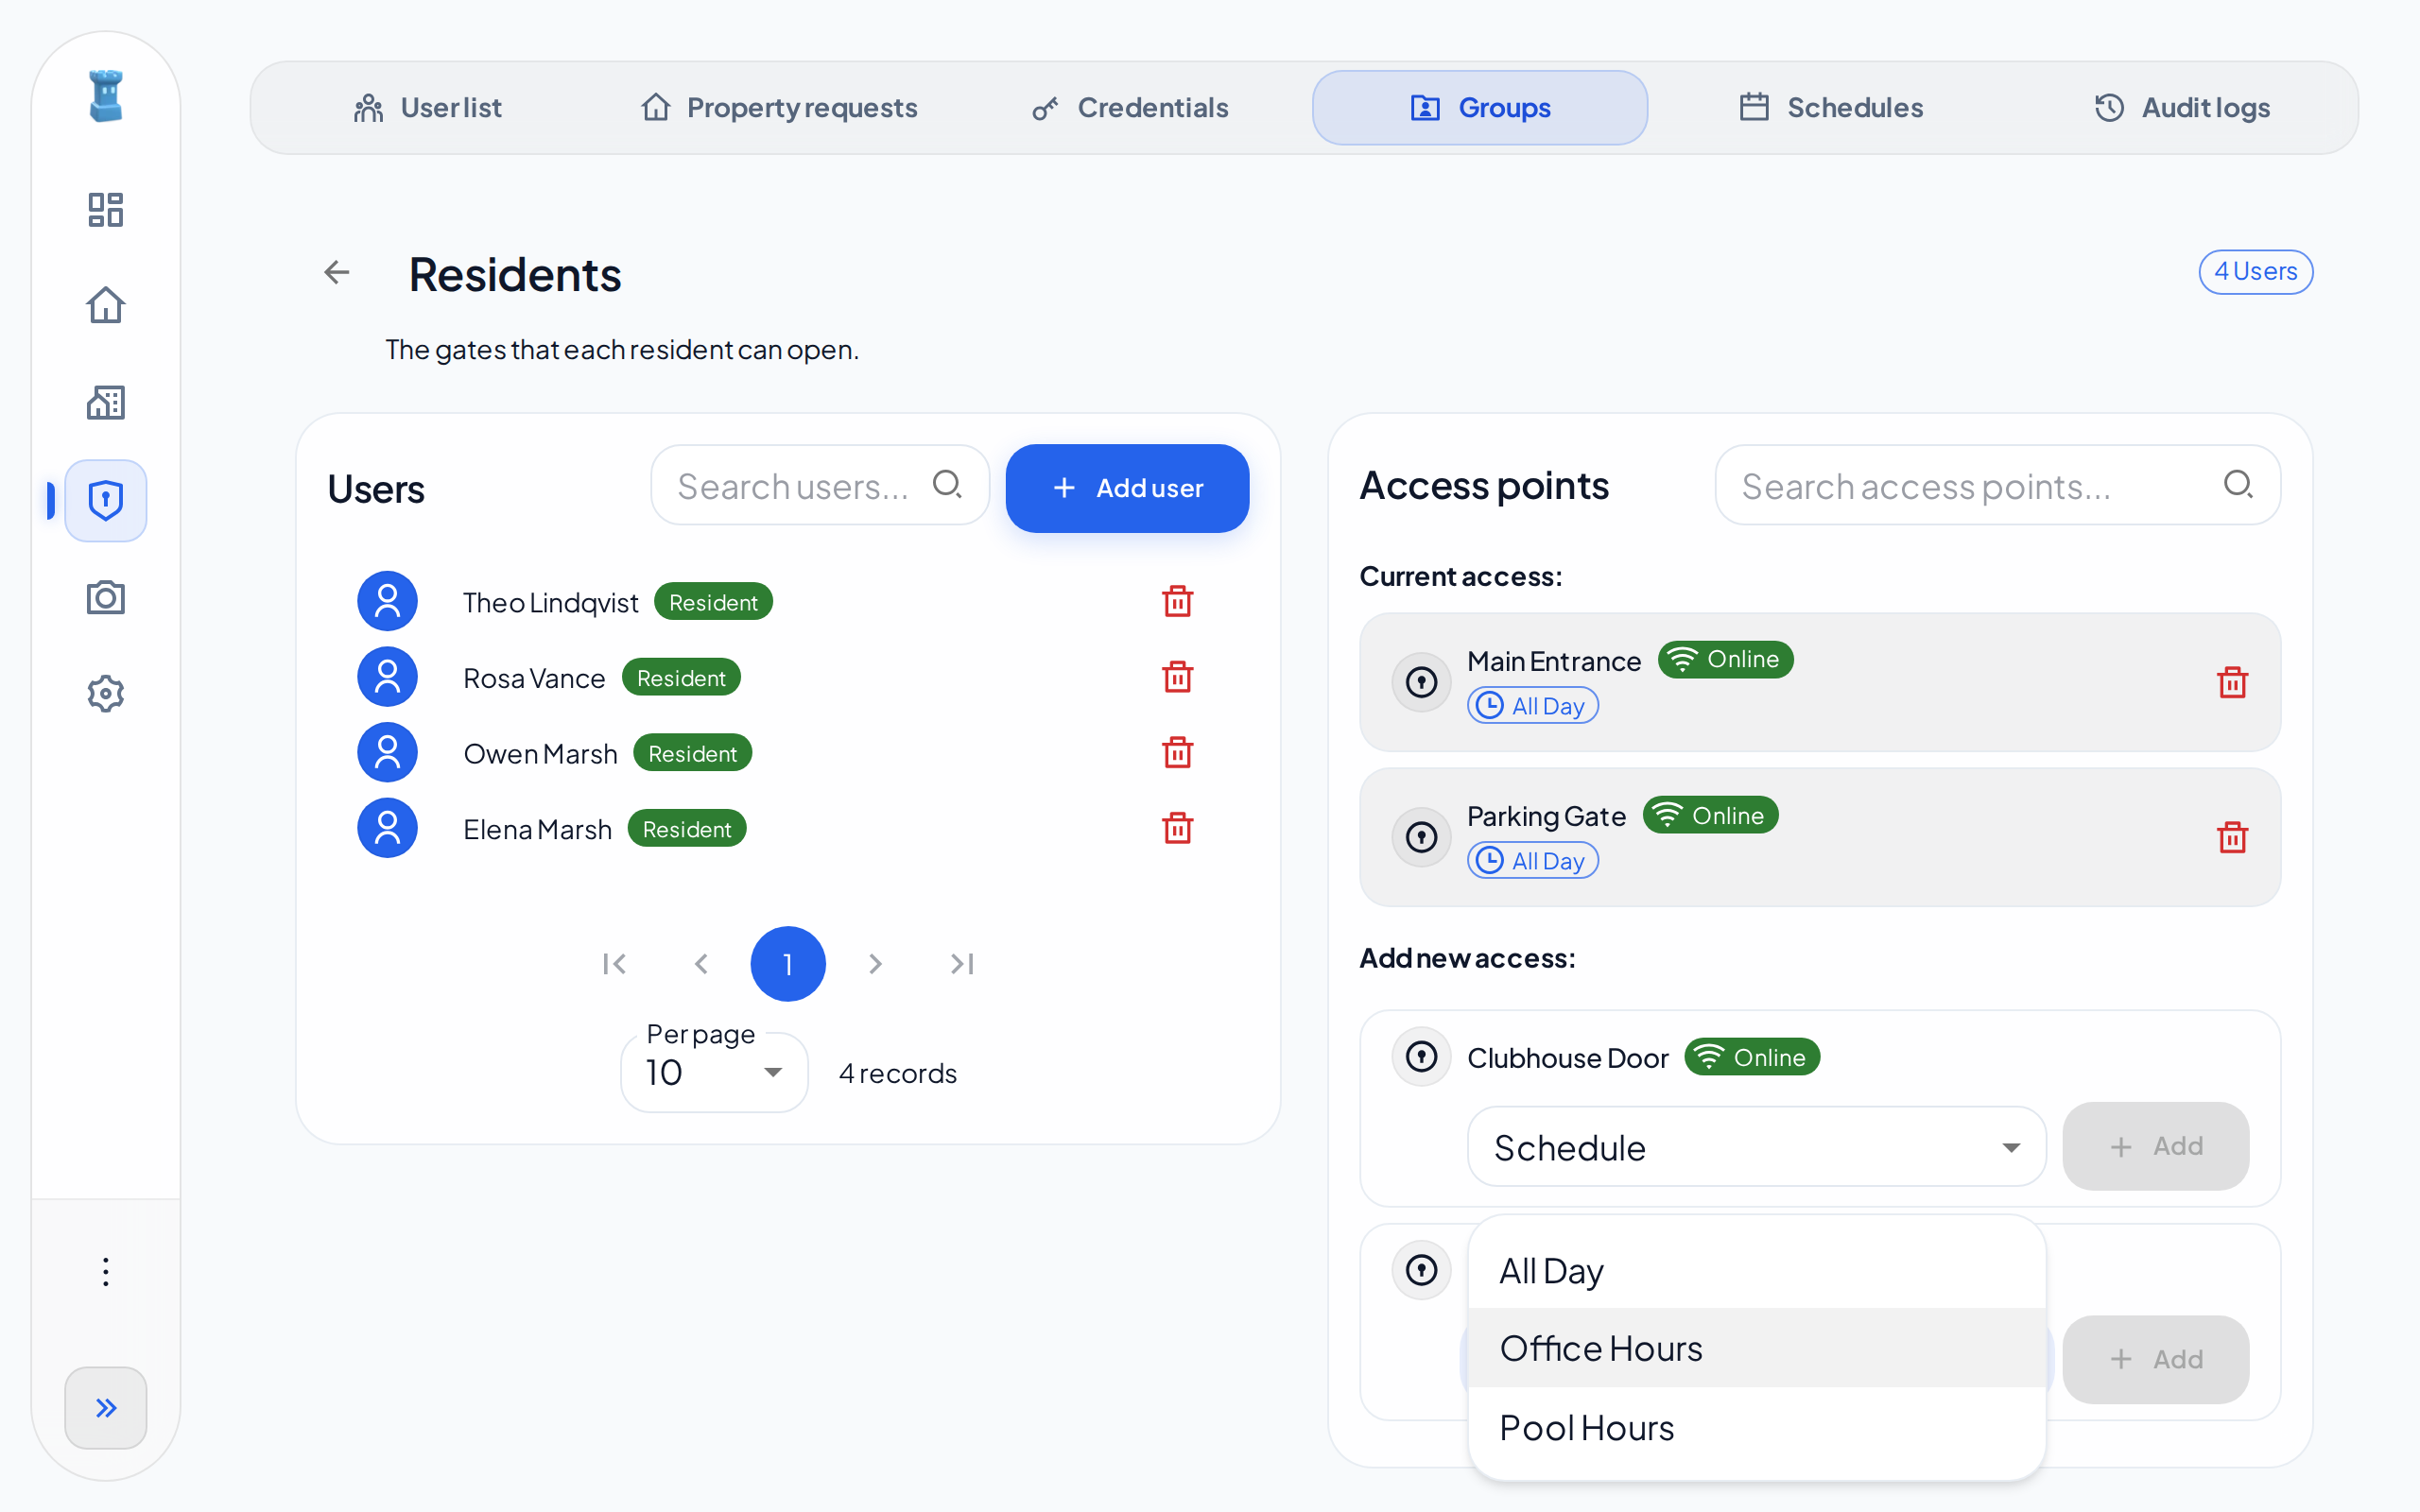The height and width of the screenshot is (1512, 2420).
Task: Switch to the Schedules tab
Action: [x=1831, y=108]
